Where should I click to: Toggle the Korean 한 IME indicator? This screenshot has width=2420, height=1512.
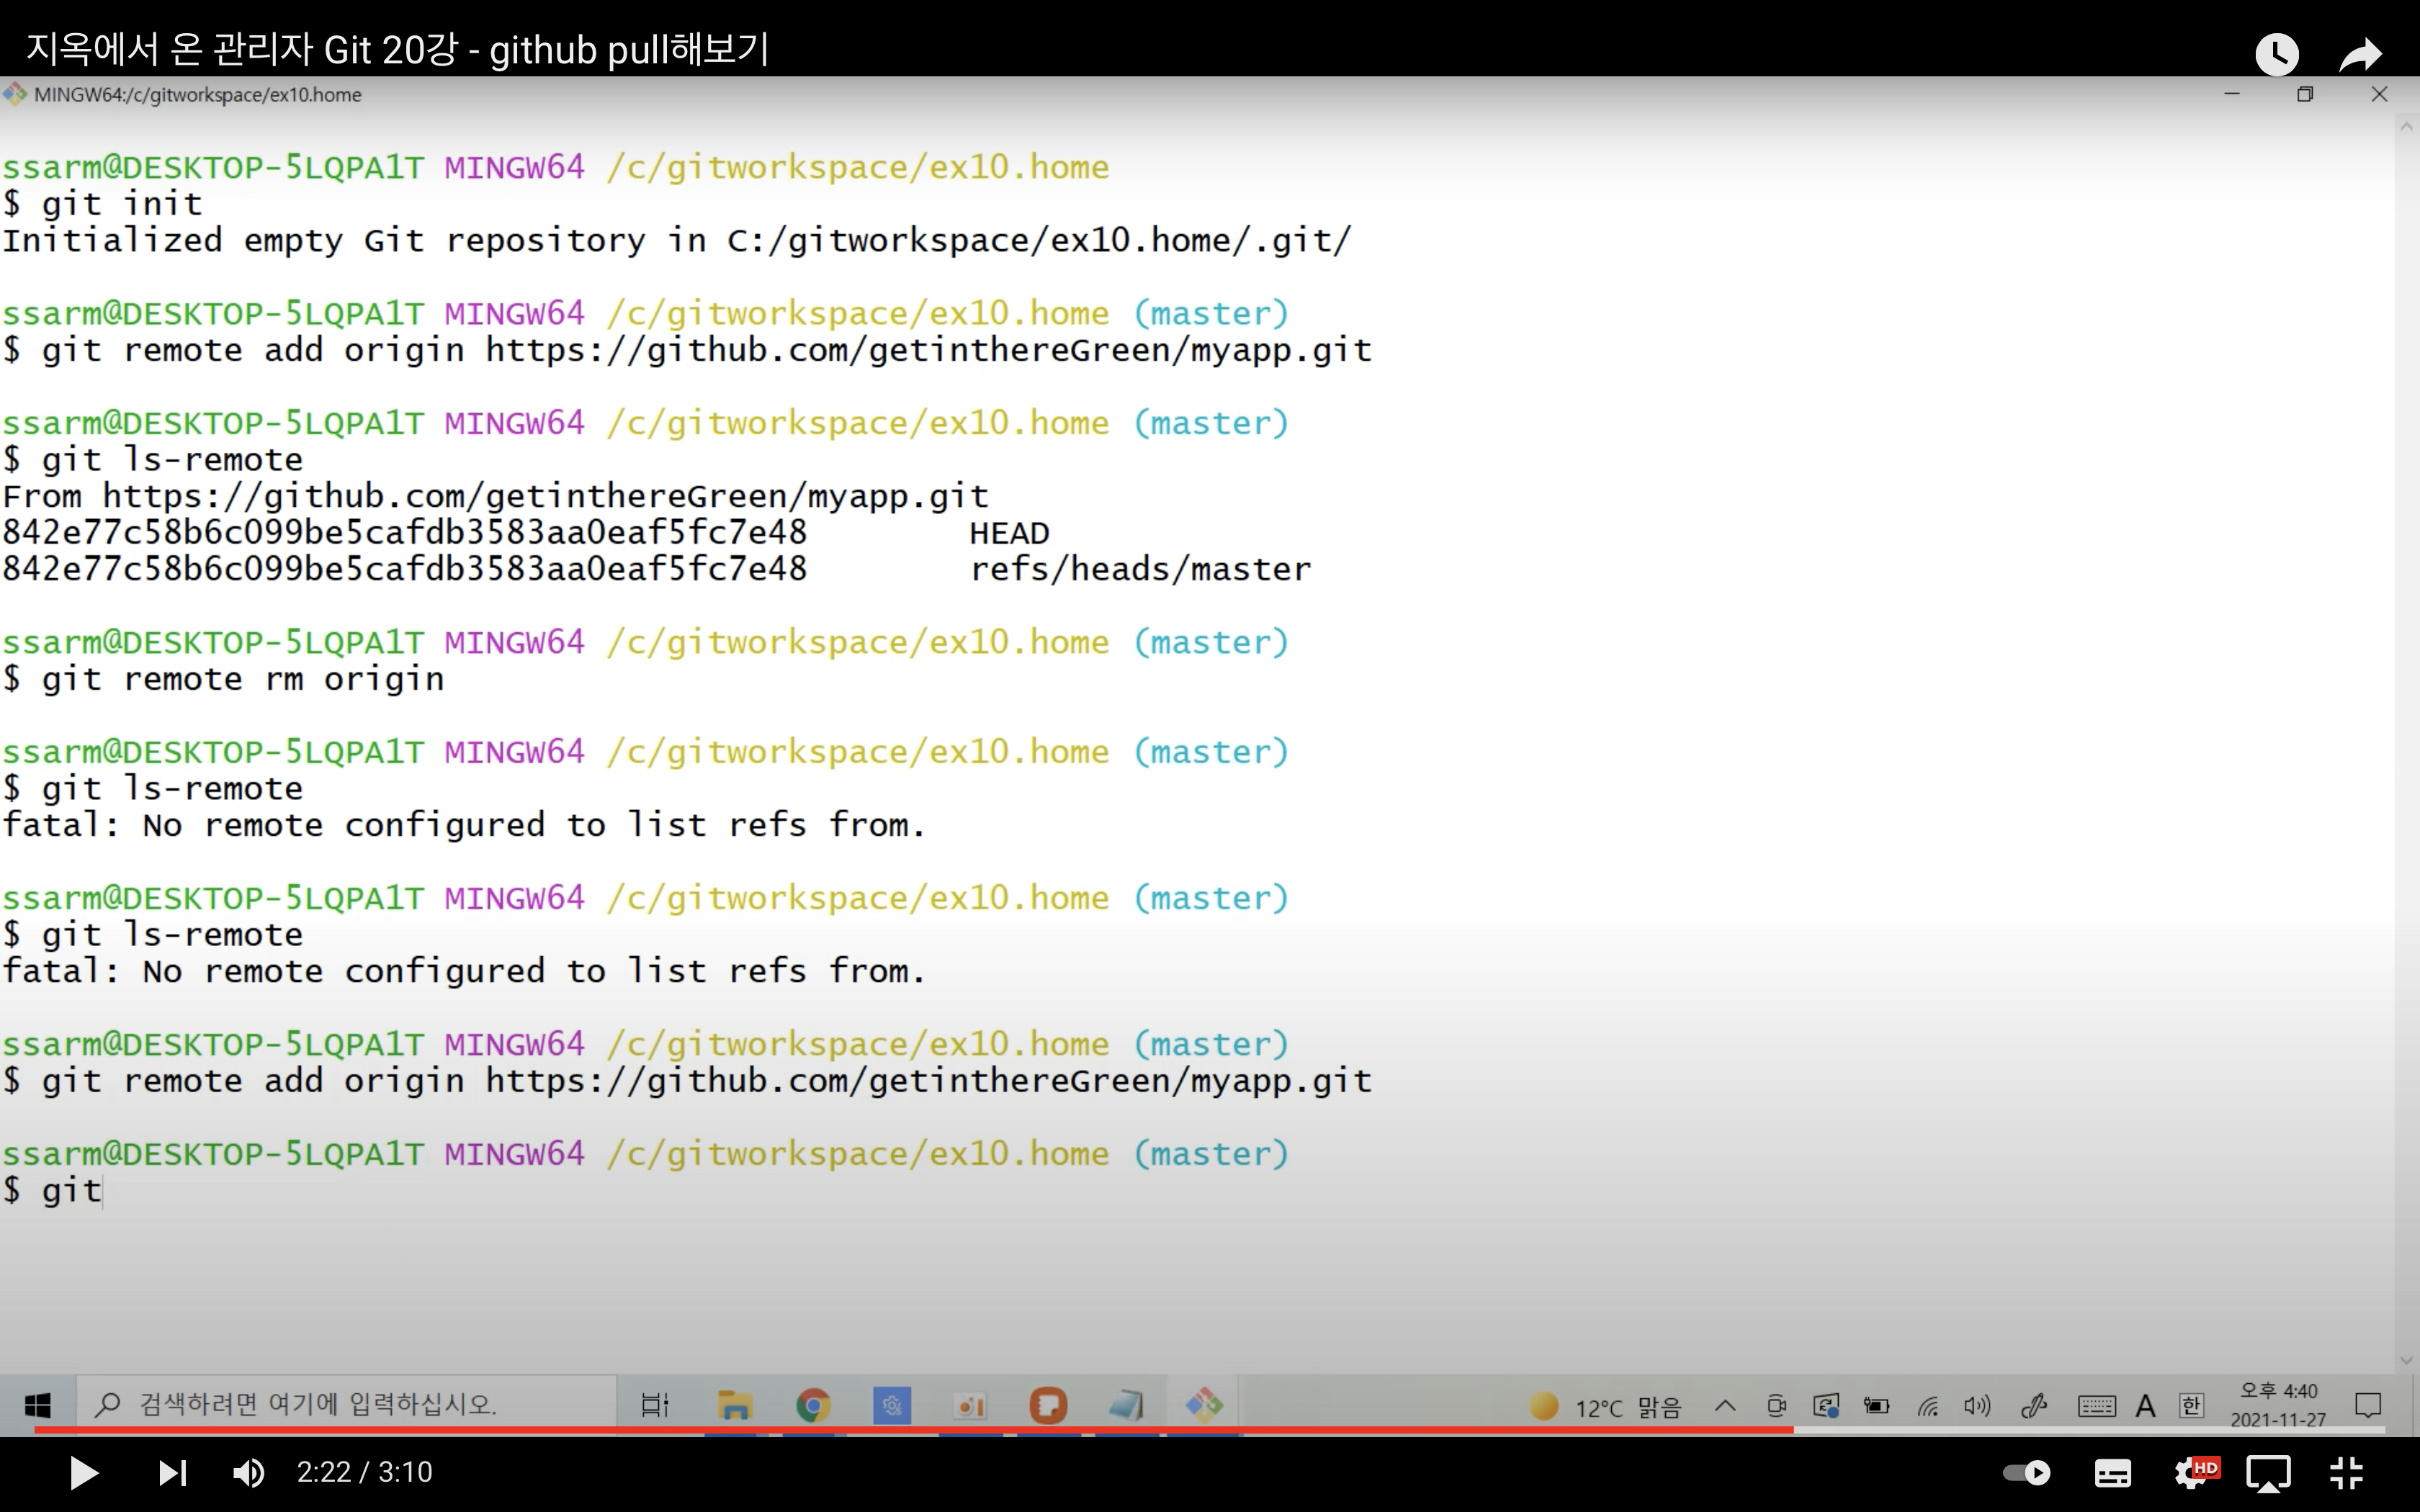(2191, 1406)
